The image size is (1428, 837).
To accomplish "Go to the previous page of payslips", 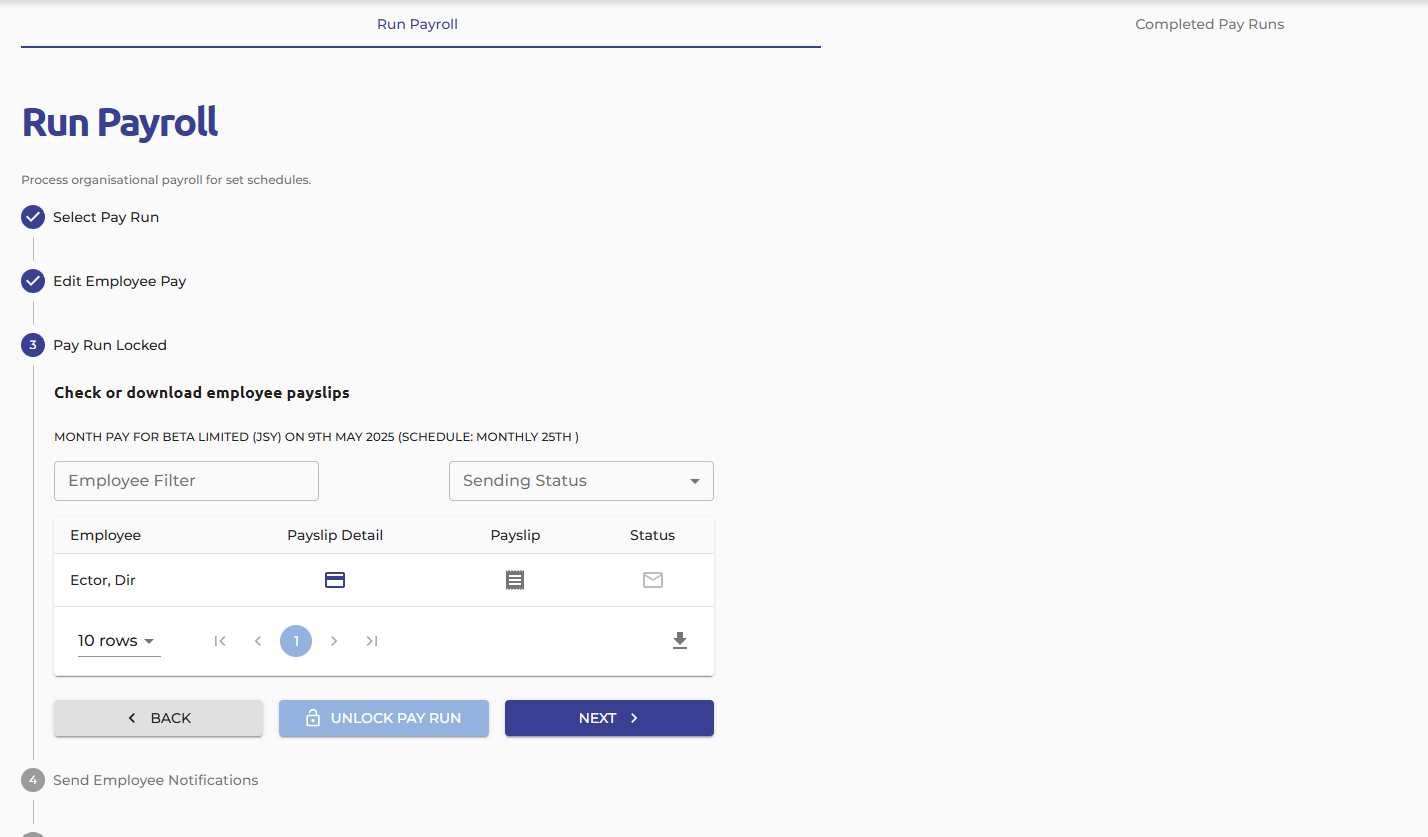I will tap(258, 641).
